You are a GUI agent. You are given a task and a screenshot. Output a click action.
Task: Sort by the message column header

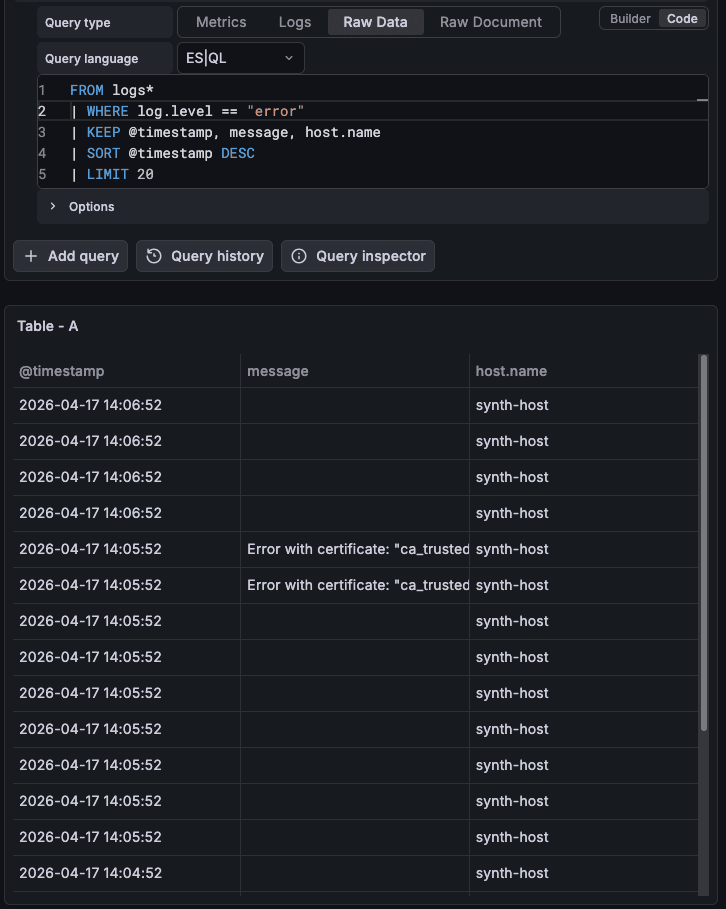click(278, 371)
